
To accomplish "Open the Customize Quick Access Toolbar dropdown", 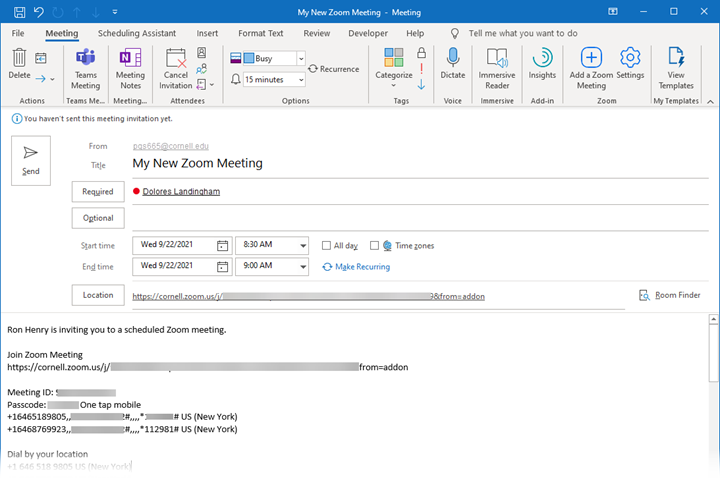I will tap(115, 12).
